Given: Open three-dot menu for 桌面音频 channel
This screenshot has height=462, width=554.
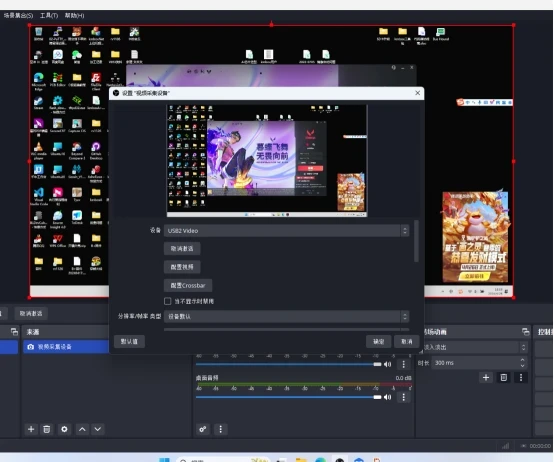Looking at the screenshot, I should 403,397.
